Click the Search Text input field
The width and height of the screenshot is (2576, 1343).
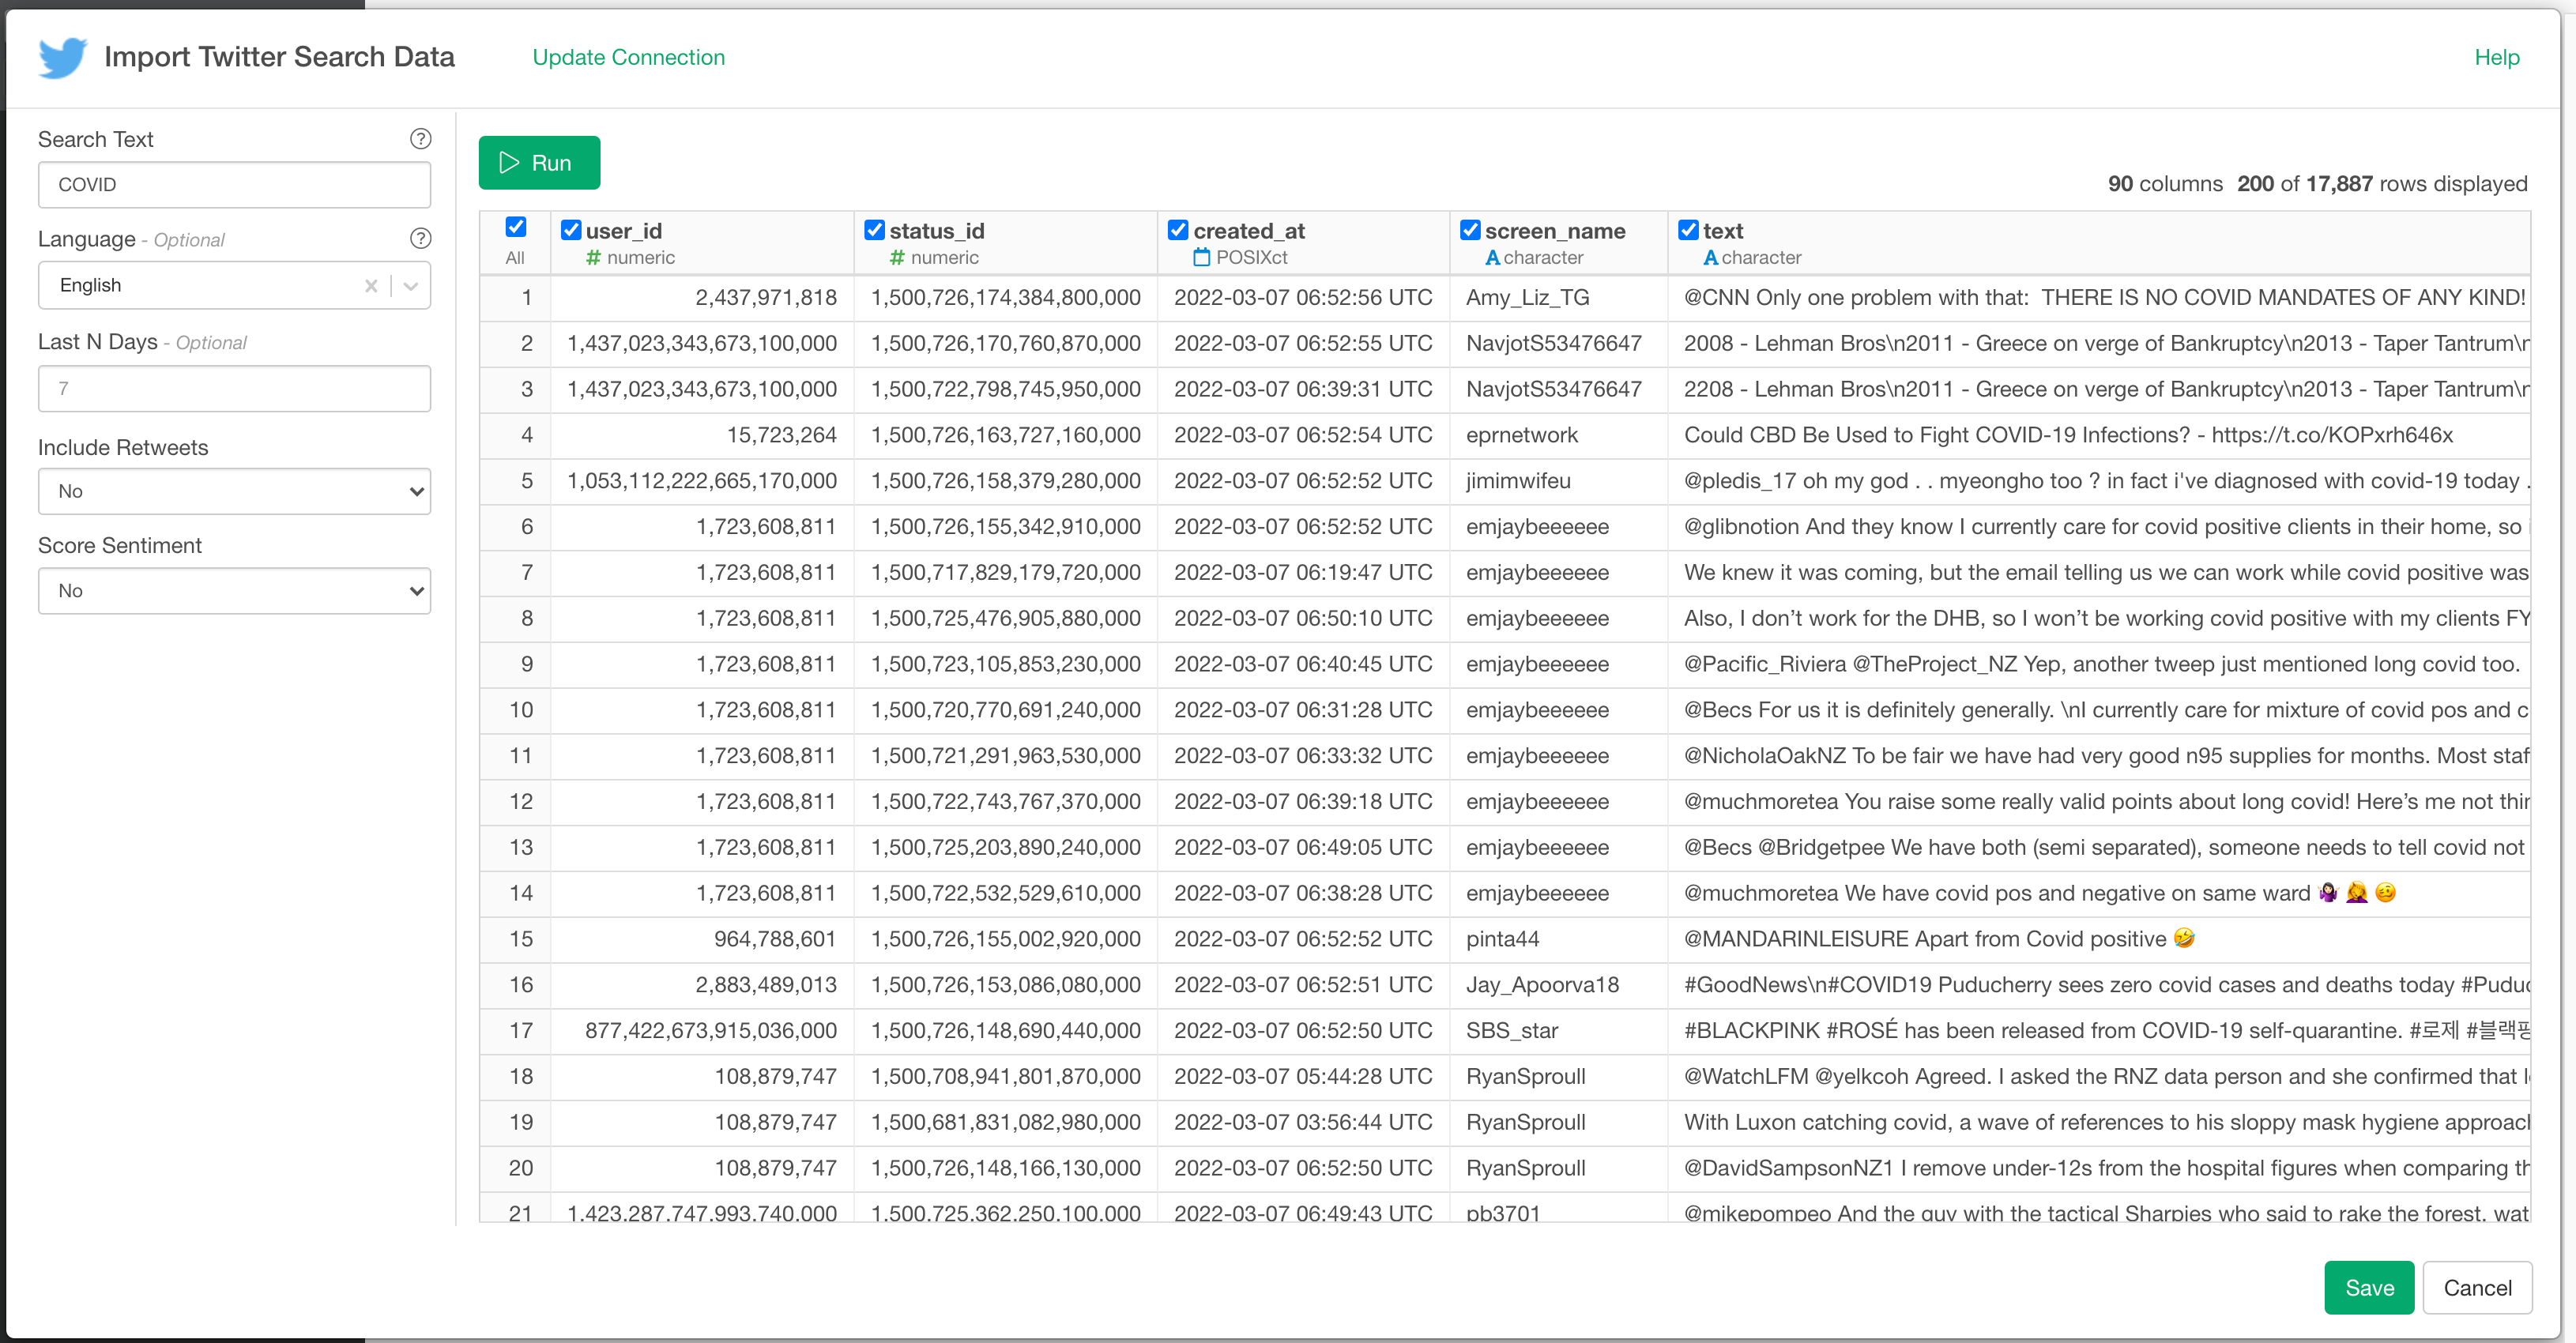point(234,185)
